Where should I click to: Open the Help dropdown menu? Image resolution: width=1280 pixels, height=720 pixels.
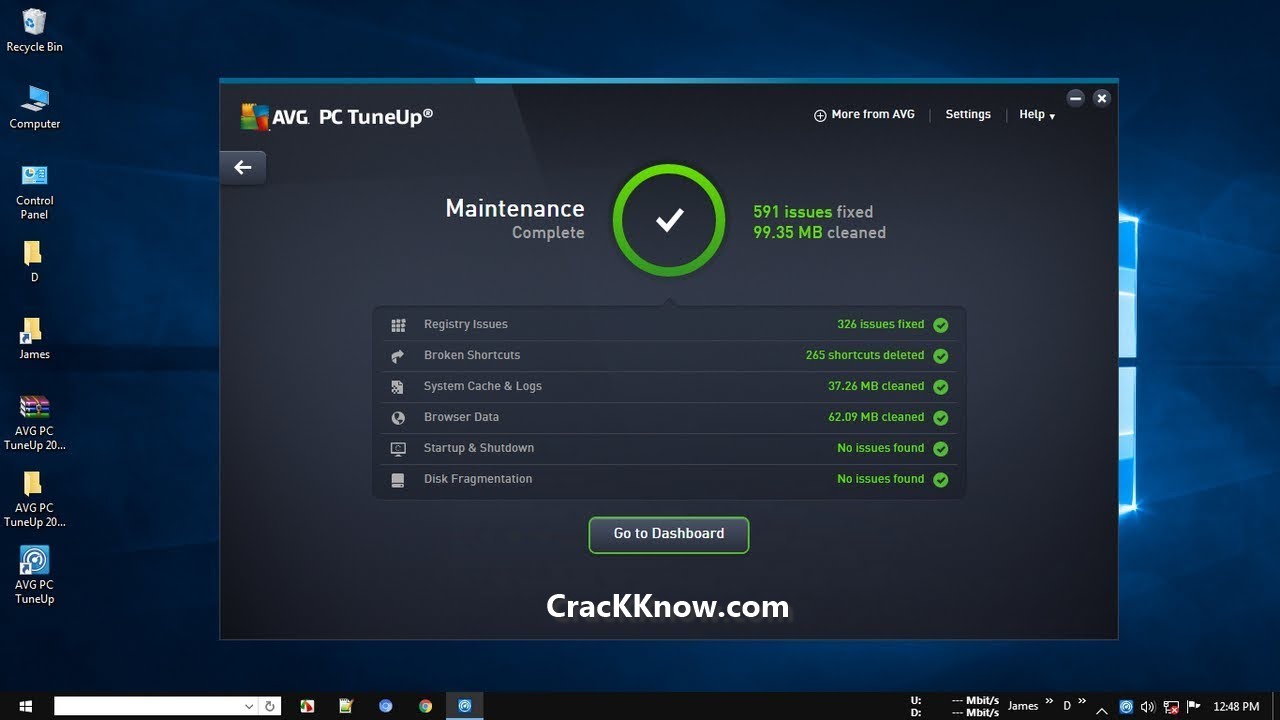point(1037,115)
